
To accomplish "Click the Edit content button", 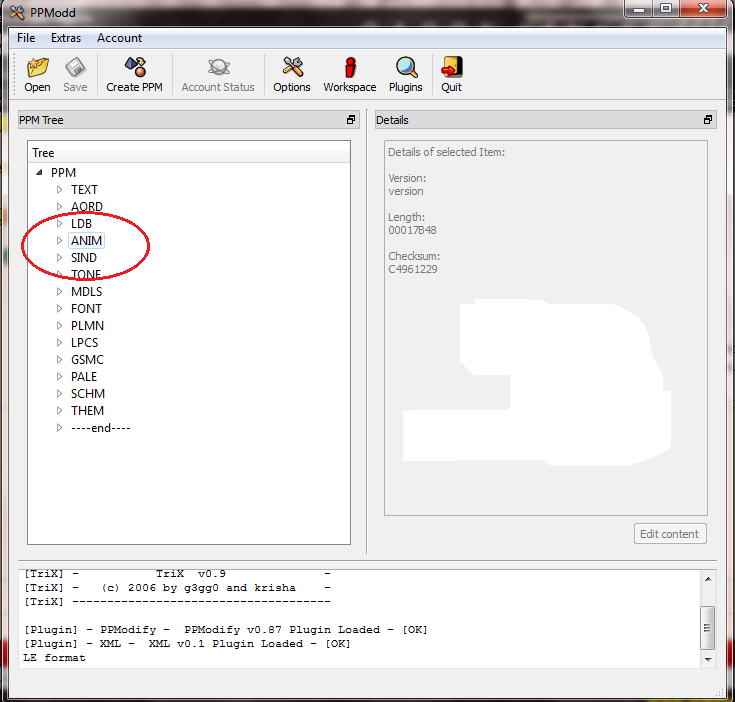I will click(670, 534).
